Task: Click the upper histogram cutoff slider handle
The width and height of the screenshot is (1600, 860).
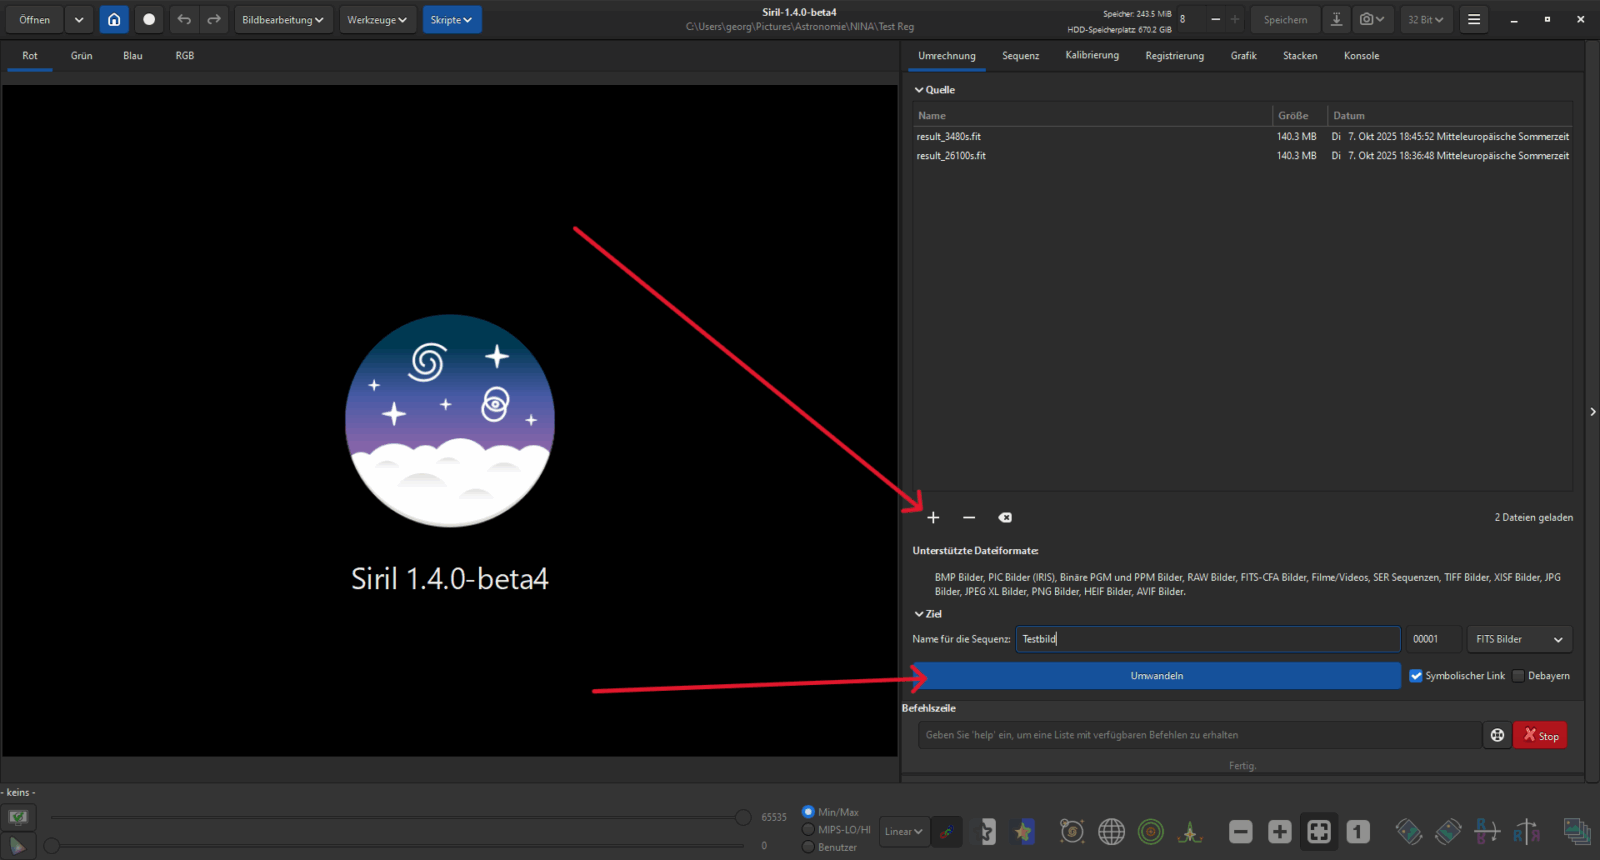Action: (x=743, y=817)
